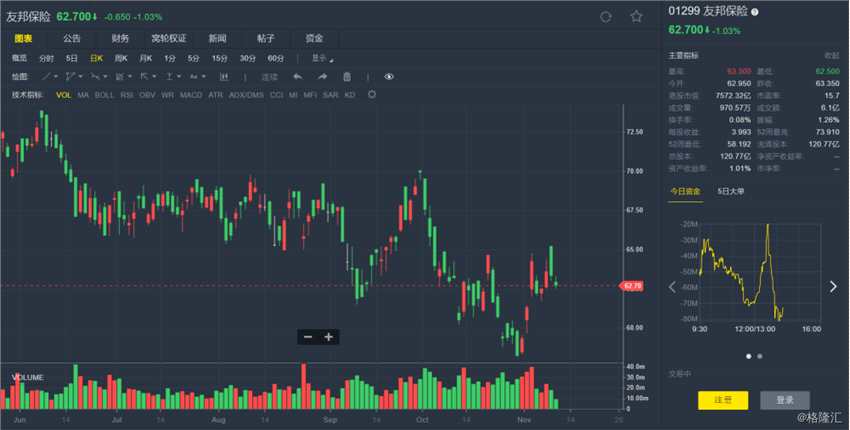Toggle drawing visibility with the eye icon

point(389,76)
